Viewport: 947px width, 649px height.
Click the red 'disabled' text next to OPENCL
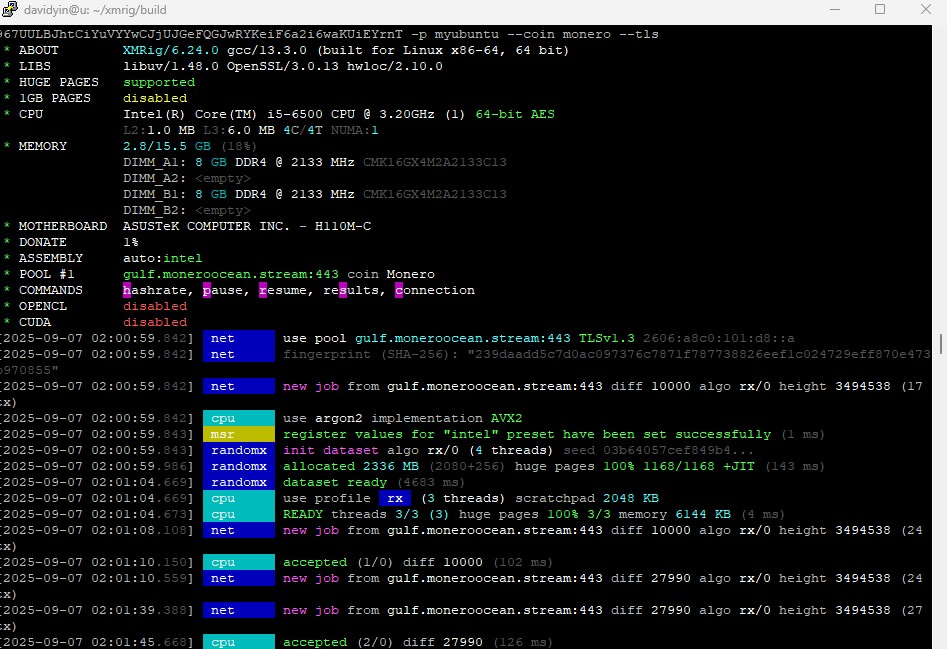coord(155,306)
